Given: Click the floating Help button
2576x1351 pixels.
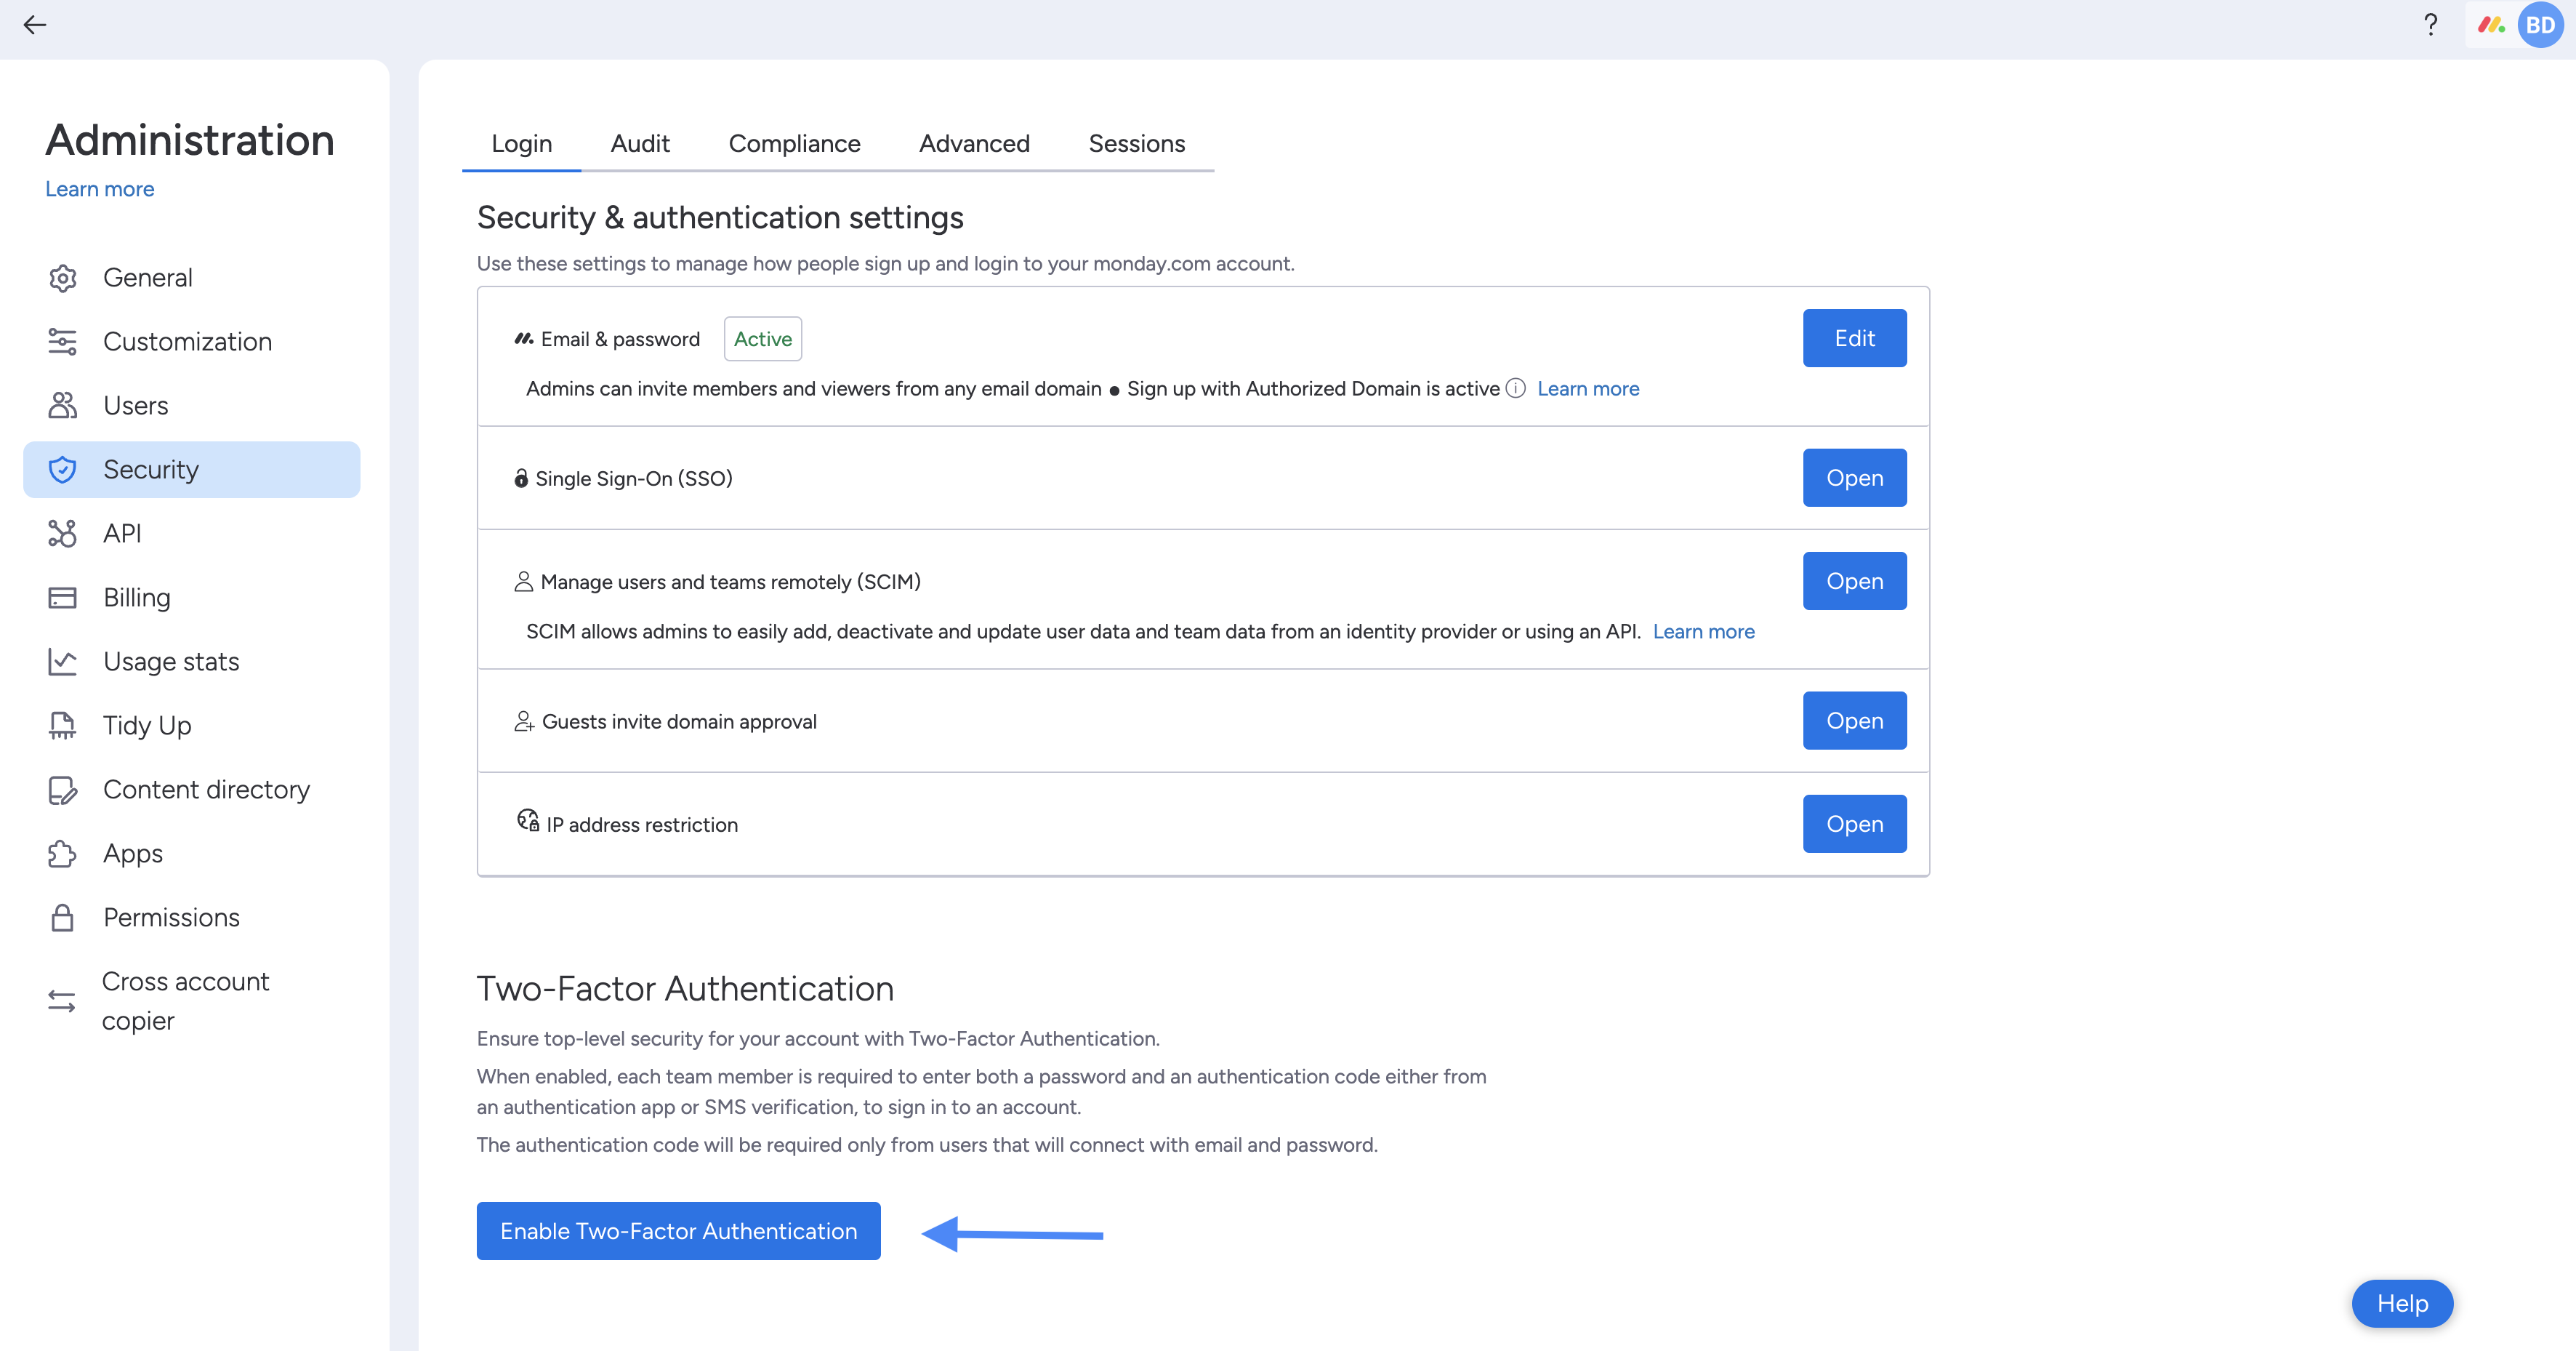Looking at the screenshot, I should point(2402,1304).
